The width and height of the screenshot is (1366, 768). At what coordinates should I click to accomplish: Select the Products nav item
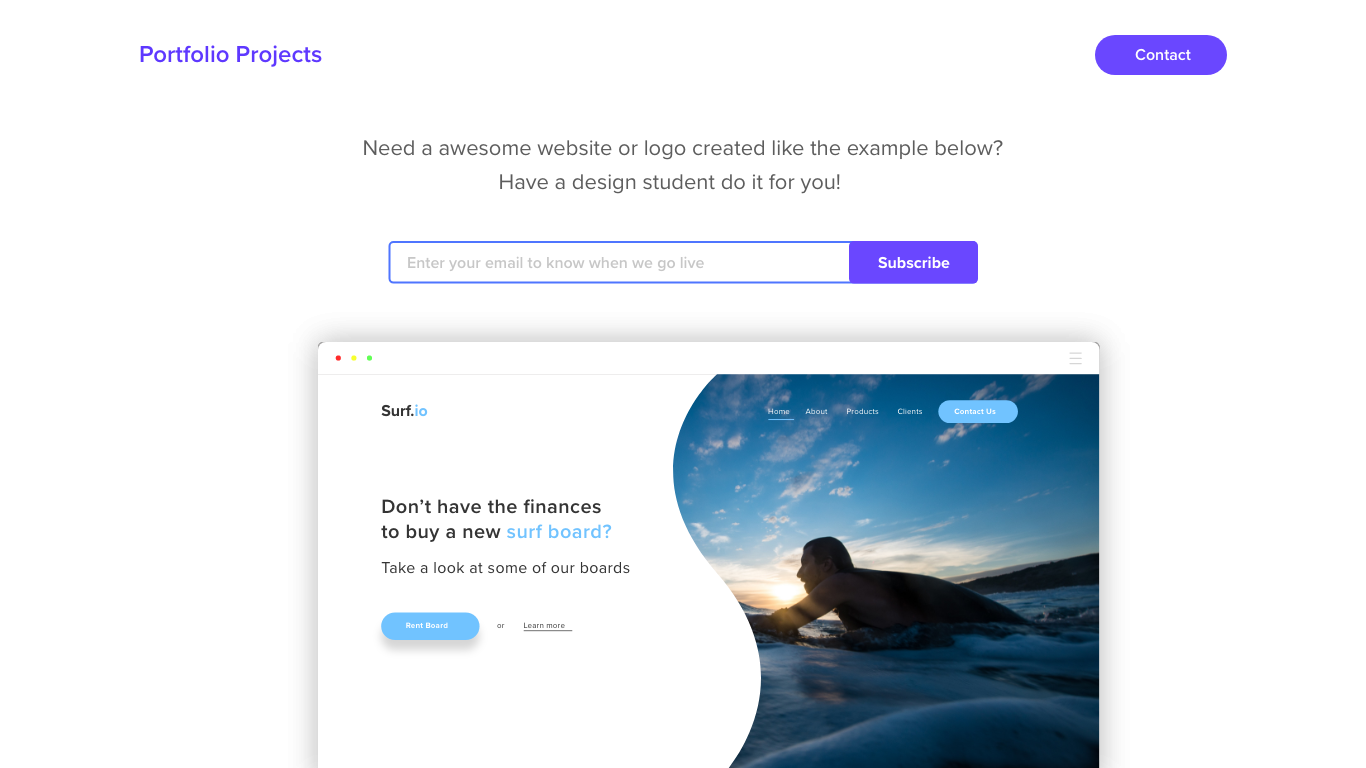click(x=862, y=412)
